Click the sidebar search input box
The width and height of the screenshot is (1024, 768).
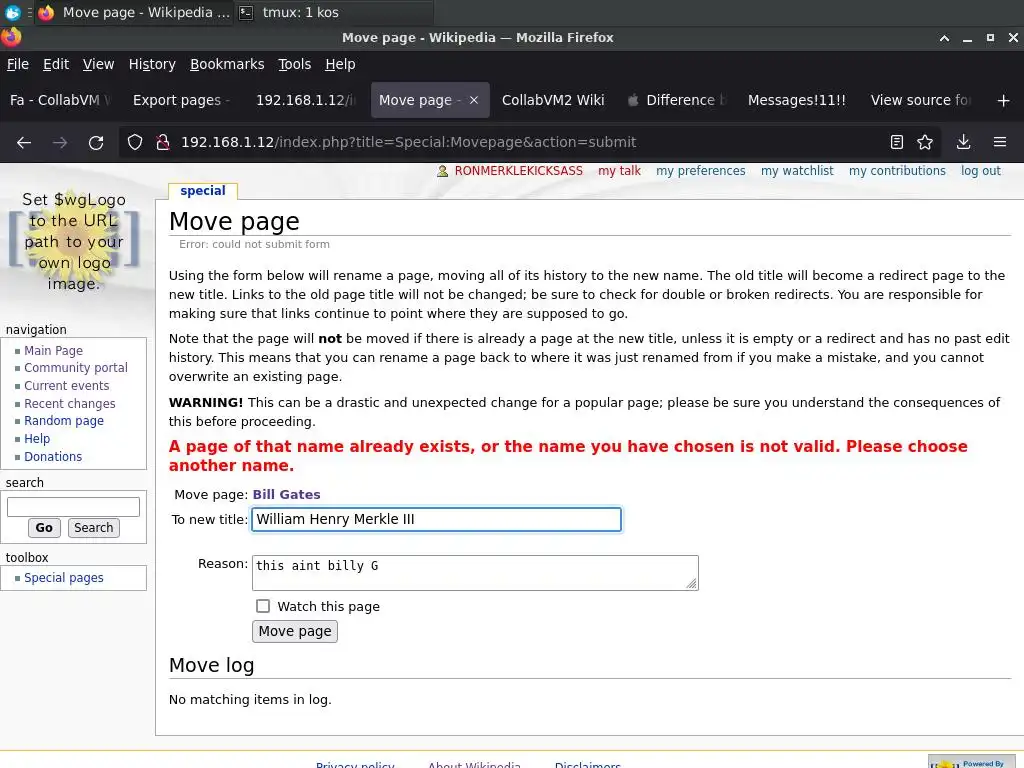click(73, 506)
